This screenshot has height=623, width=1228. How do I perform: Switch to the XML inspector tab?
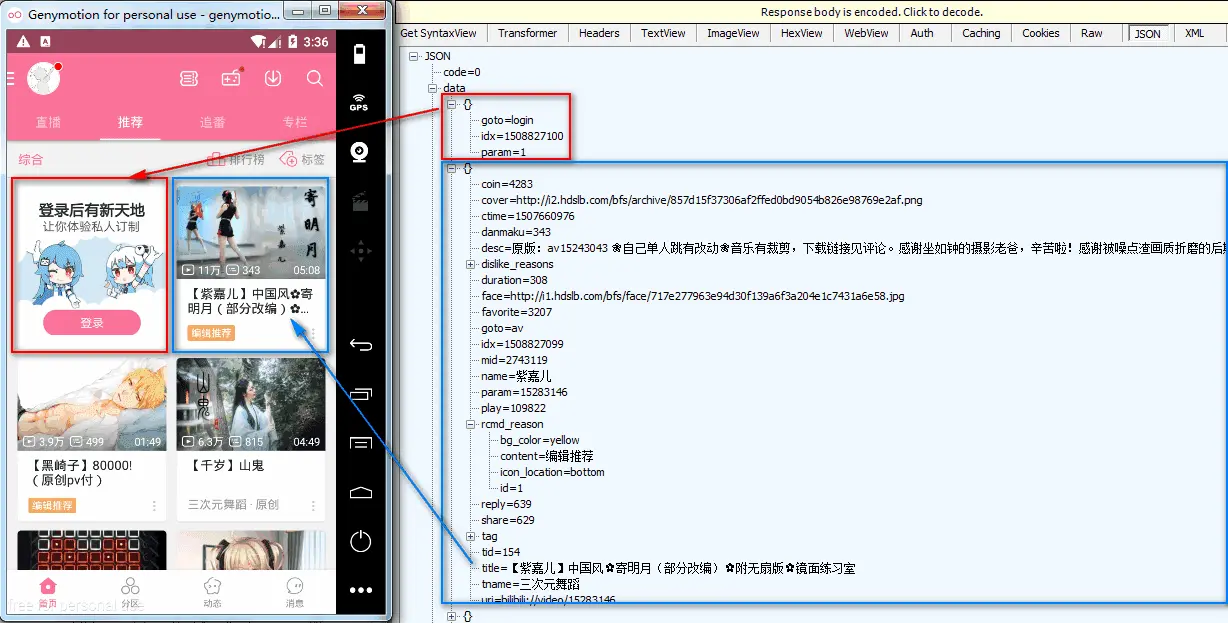pos(1195,33)
